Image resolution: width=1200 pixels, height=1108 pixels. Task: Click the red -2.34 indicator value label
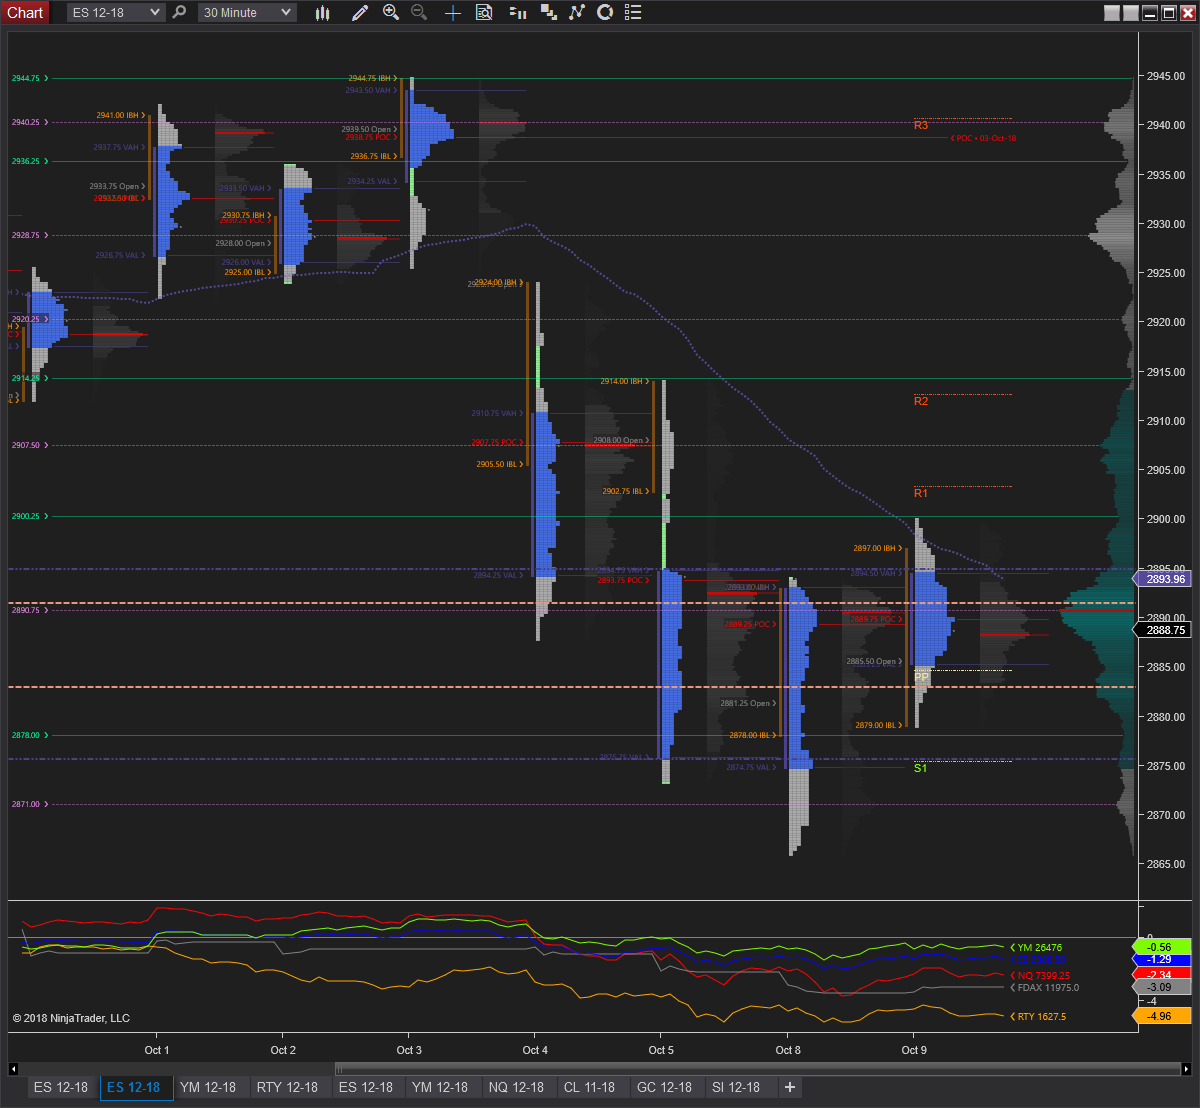pyautogui.click(x=1162, y=974)
